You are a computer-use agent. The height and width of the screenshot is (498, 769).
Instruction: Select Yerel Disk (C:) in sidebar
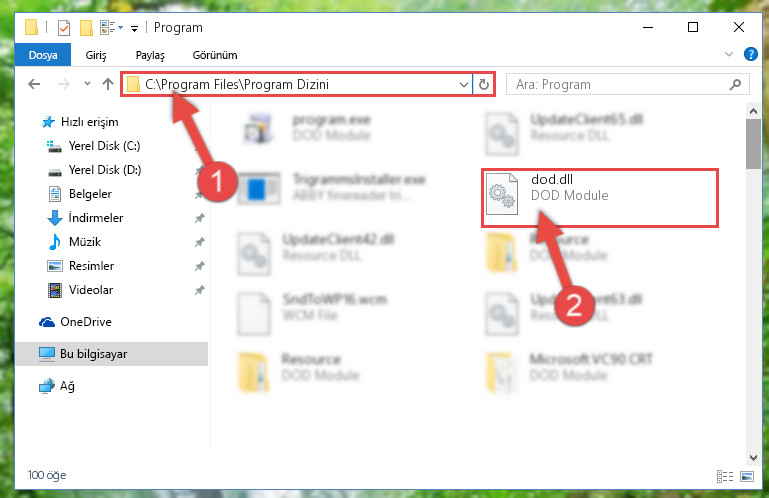pyautogui.click(x=104, y=146)
